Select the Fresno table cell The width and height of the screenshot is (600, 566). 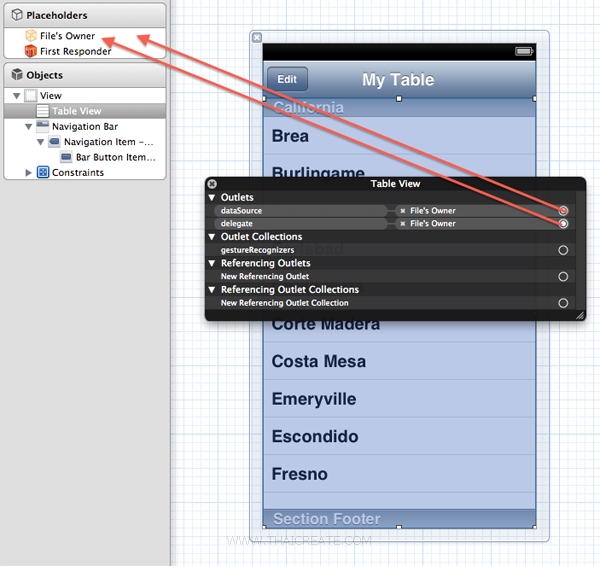(x=399, y=474)
